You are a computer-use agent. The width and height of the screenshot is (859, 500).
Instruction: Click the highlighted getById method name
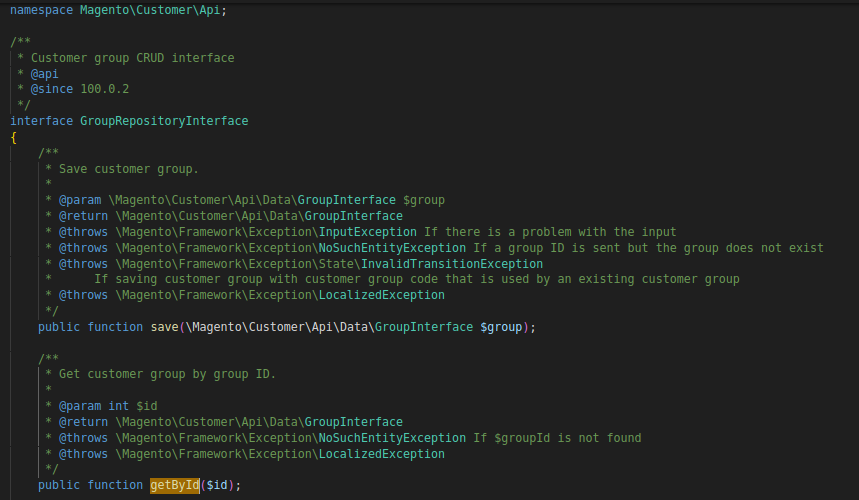point(175,485)
